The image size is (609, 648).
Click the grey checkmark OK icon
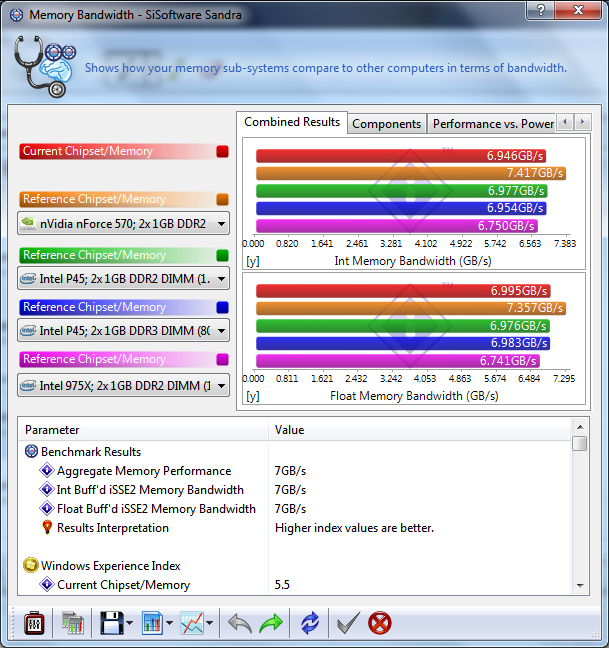tap(348, 623)
